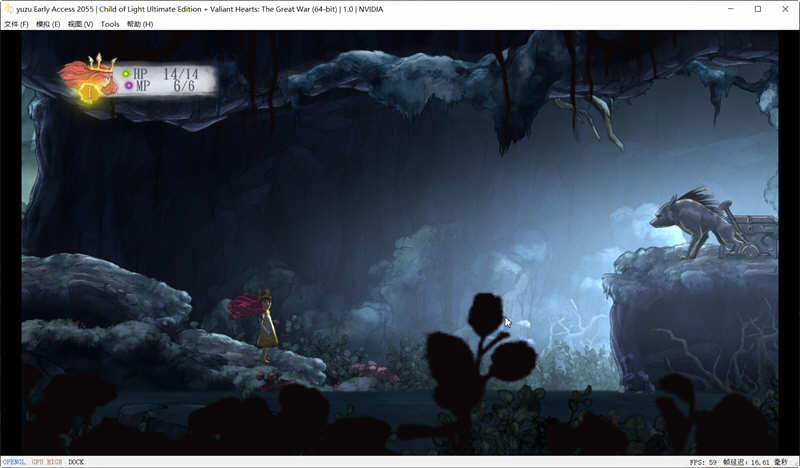Click the HP 14/14 value
Viewport: 800px width, 468px height.
coord(181,73)
